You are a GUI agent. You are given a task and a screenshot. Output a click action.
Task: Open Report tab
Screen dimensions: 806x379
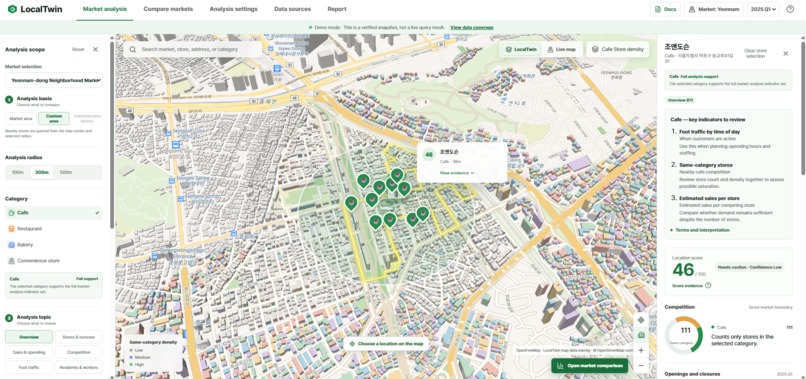(337, 9)
